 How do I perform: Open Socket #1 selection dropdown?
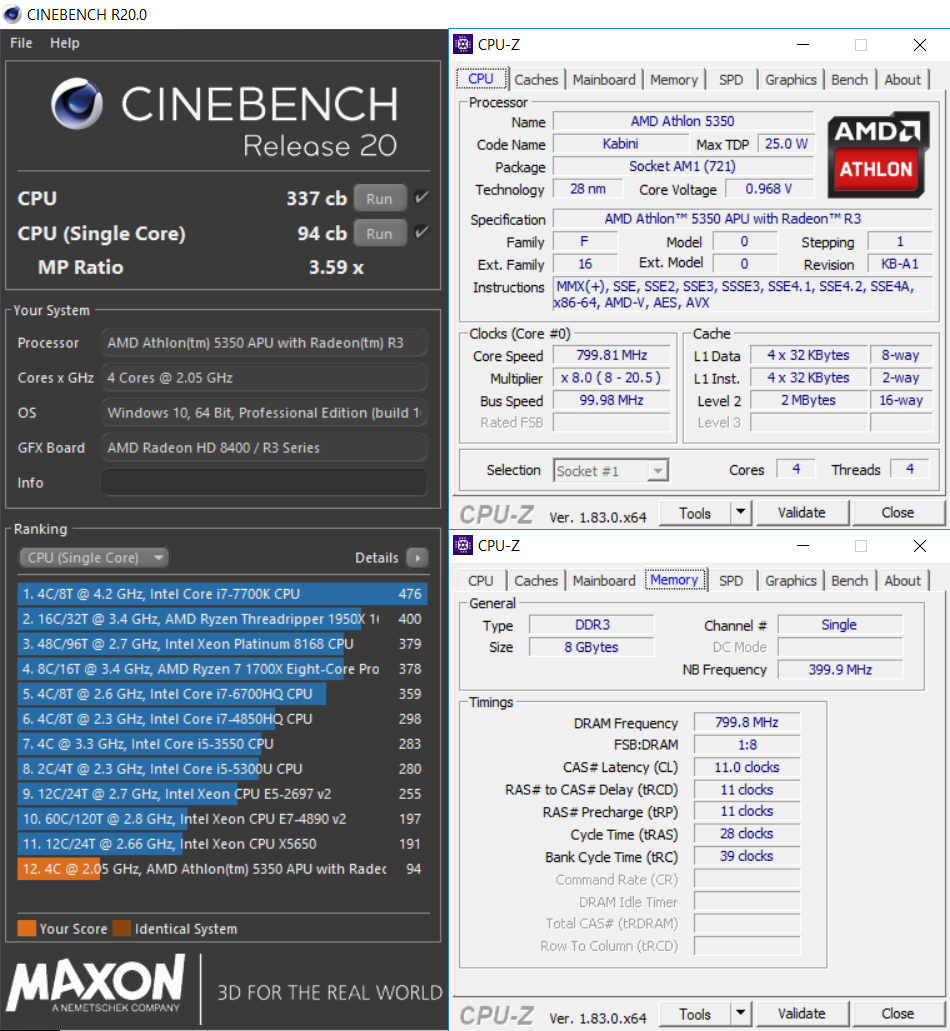click(x=611, y=471)
